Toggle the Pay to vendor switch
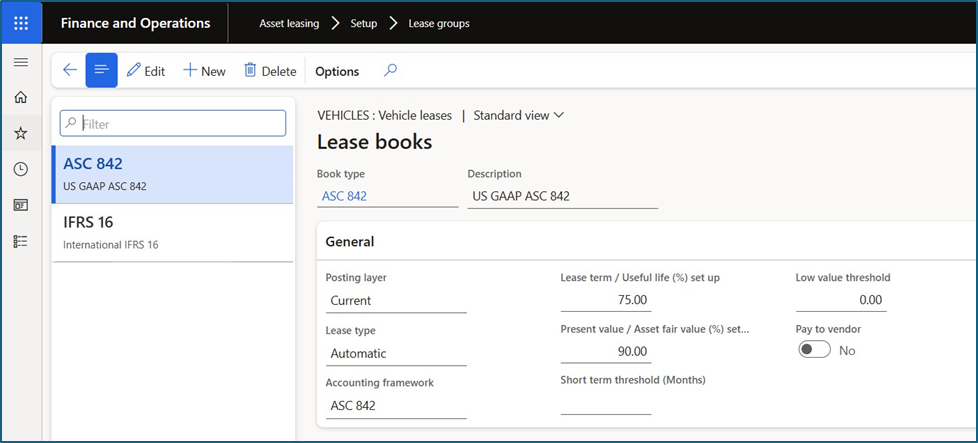Viewport: 978px width, 443px height. 814,351
